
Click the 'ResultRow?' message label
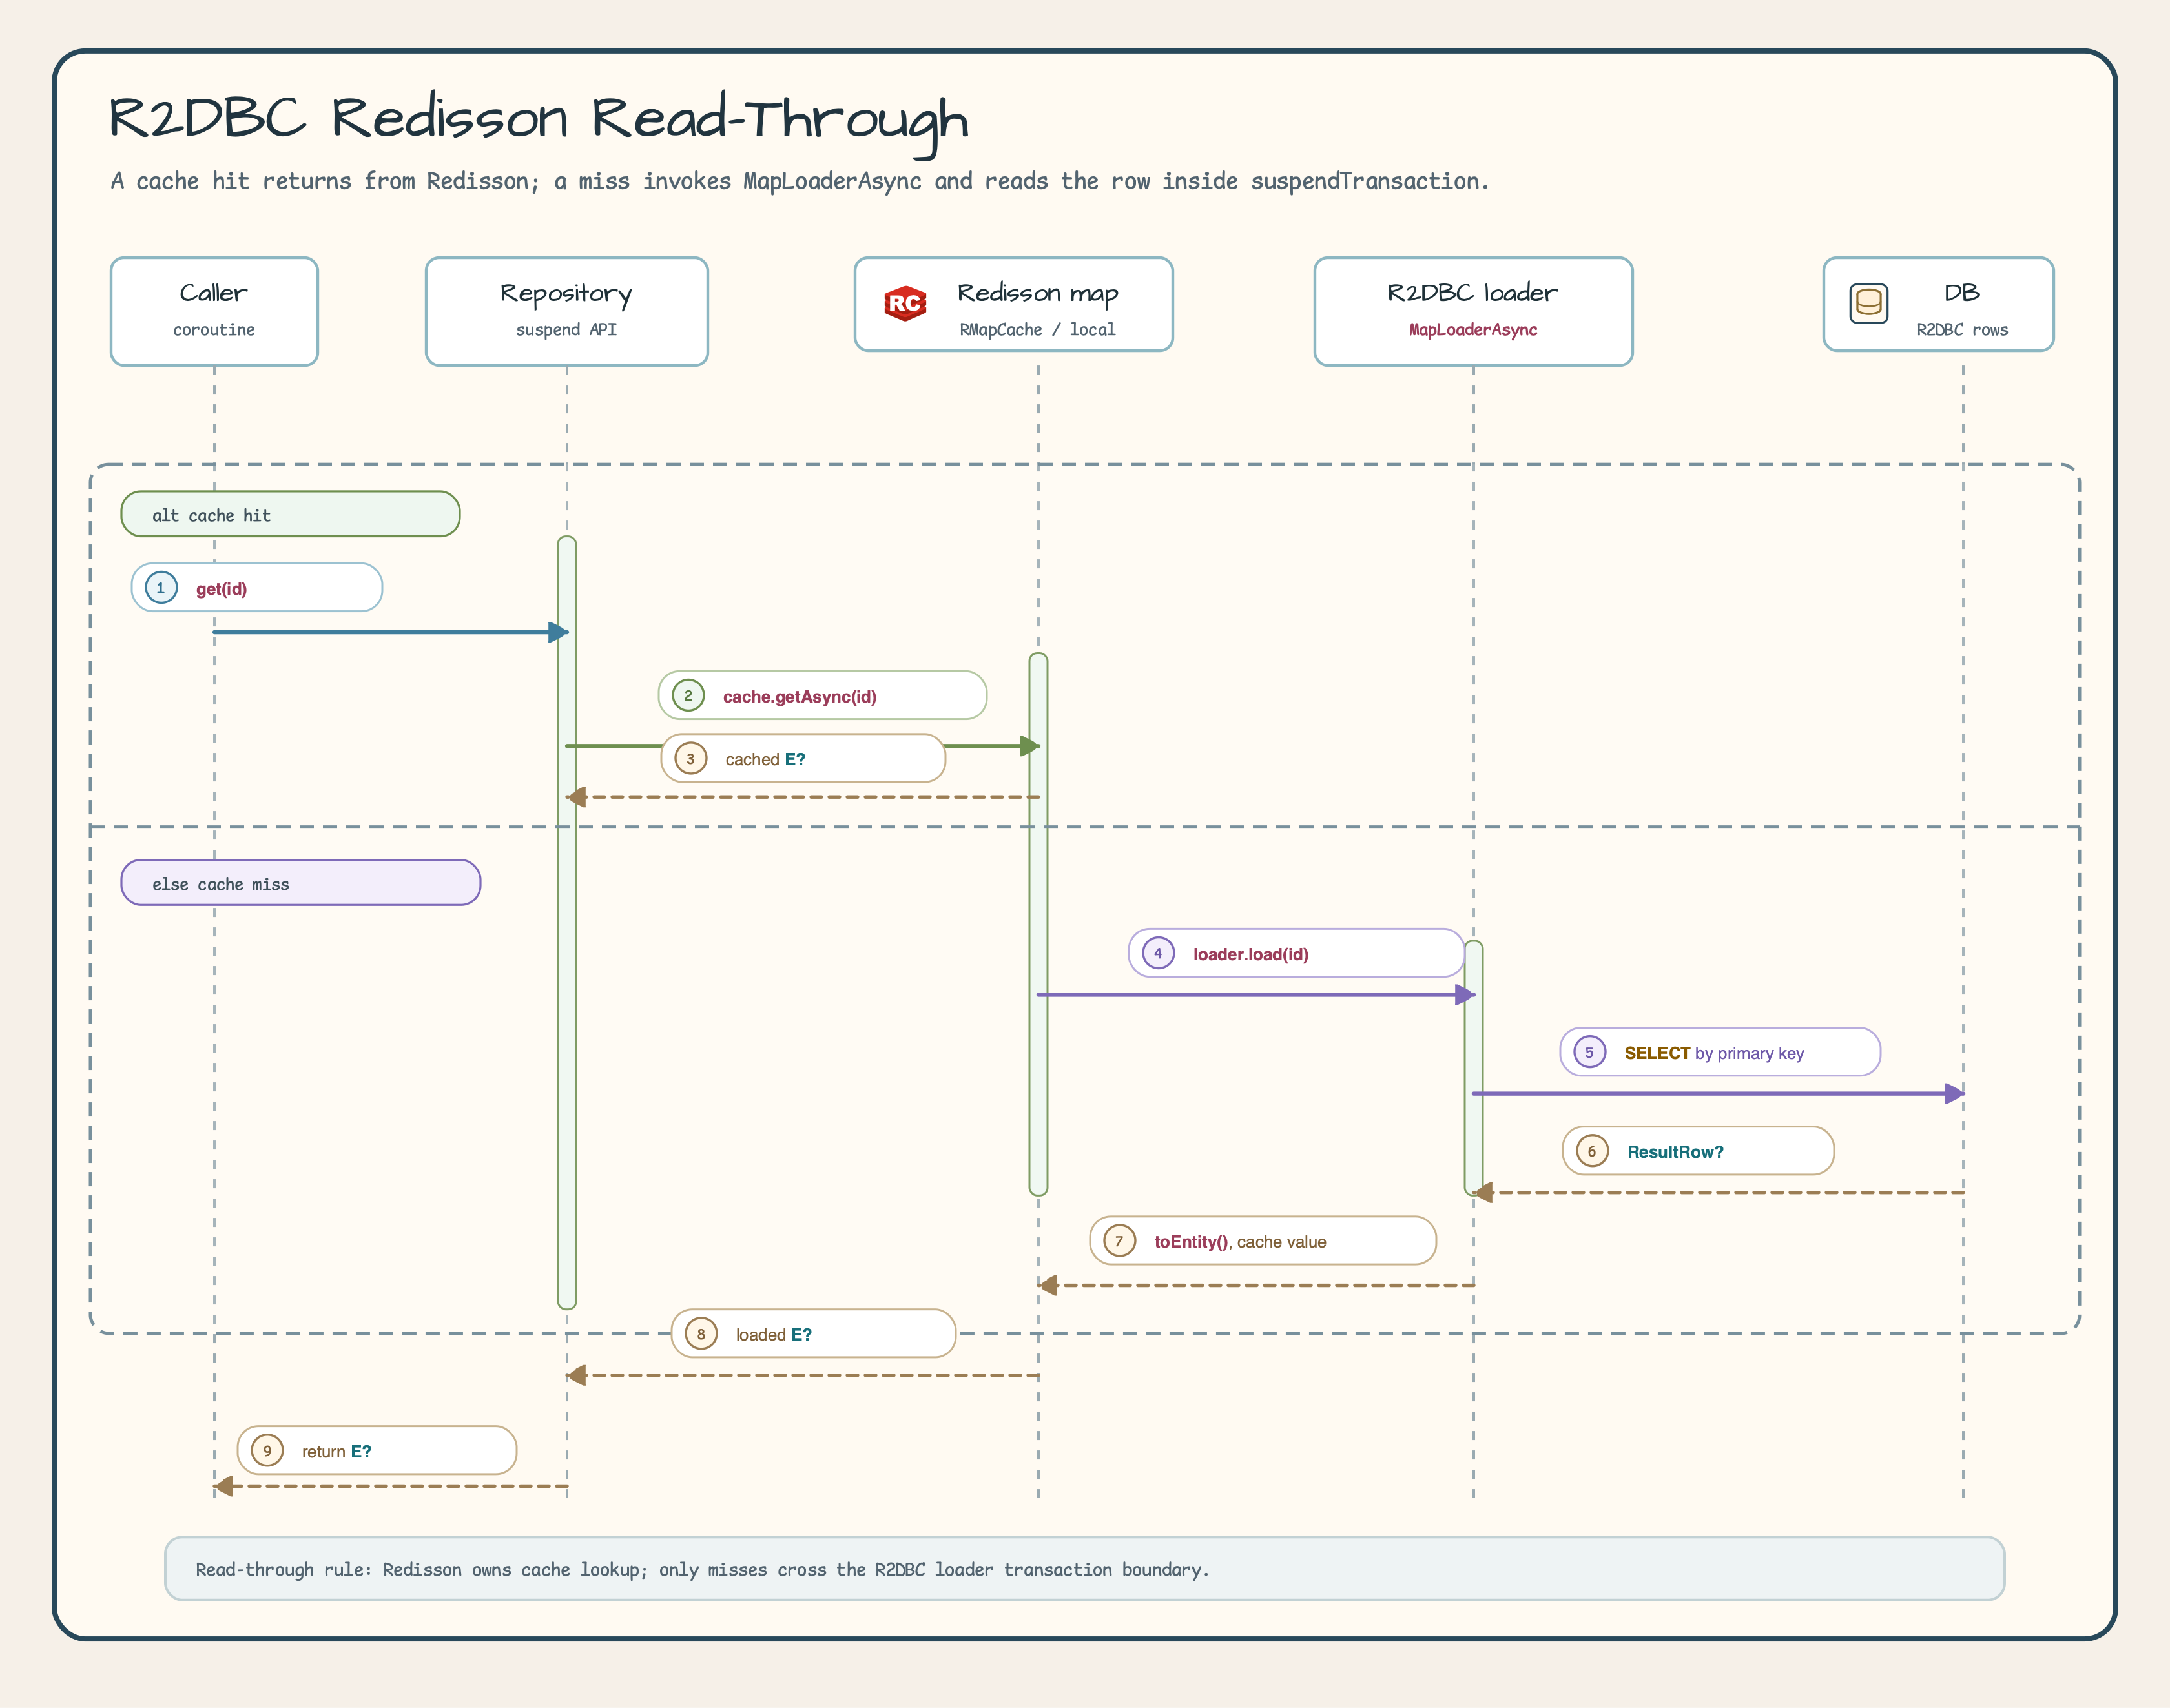pyautogui.click(x=1698, y=1151)
